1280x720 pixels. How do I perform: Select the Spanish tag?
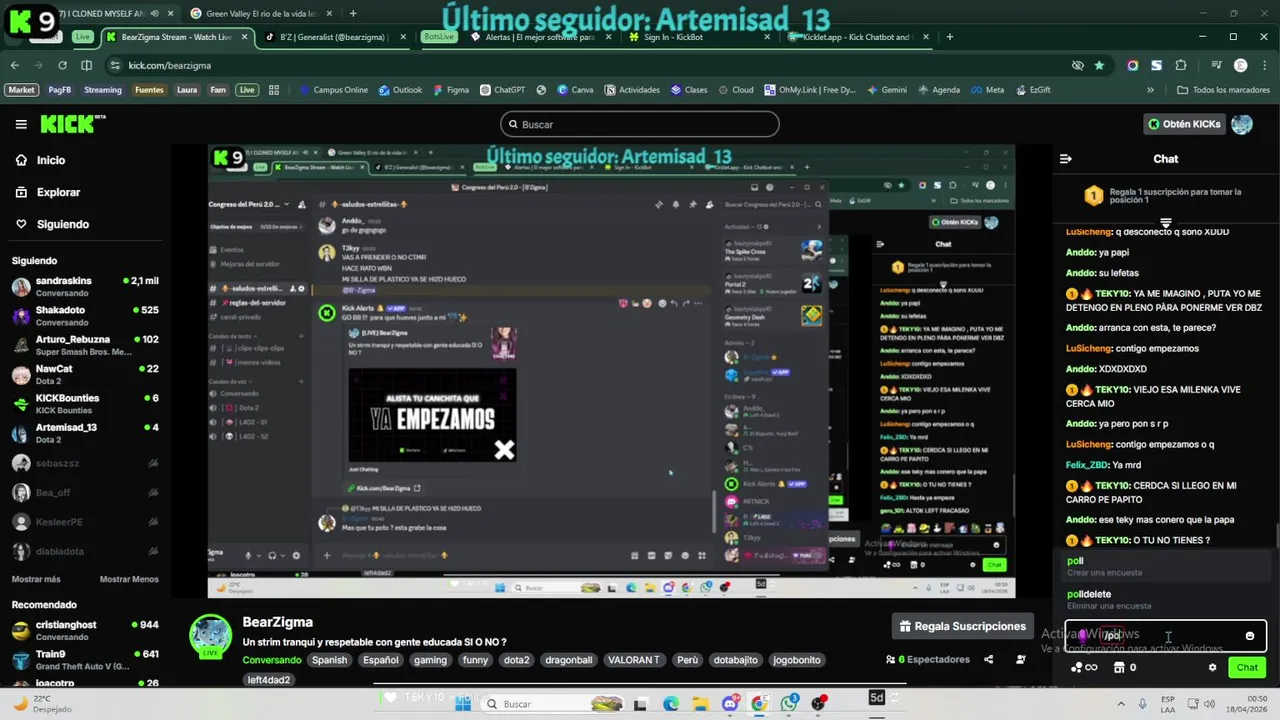click(x=329, y=660)
